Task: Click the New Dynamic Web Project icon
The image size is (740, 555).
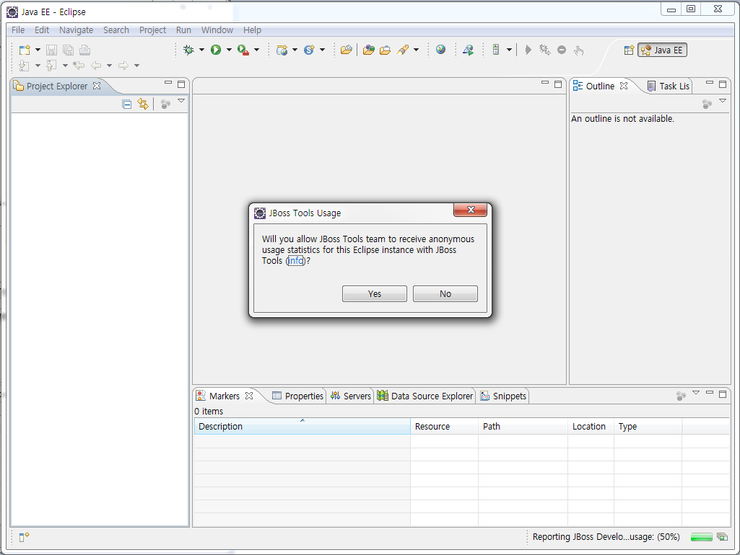Action: (282, 50)
